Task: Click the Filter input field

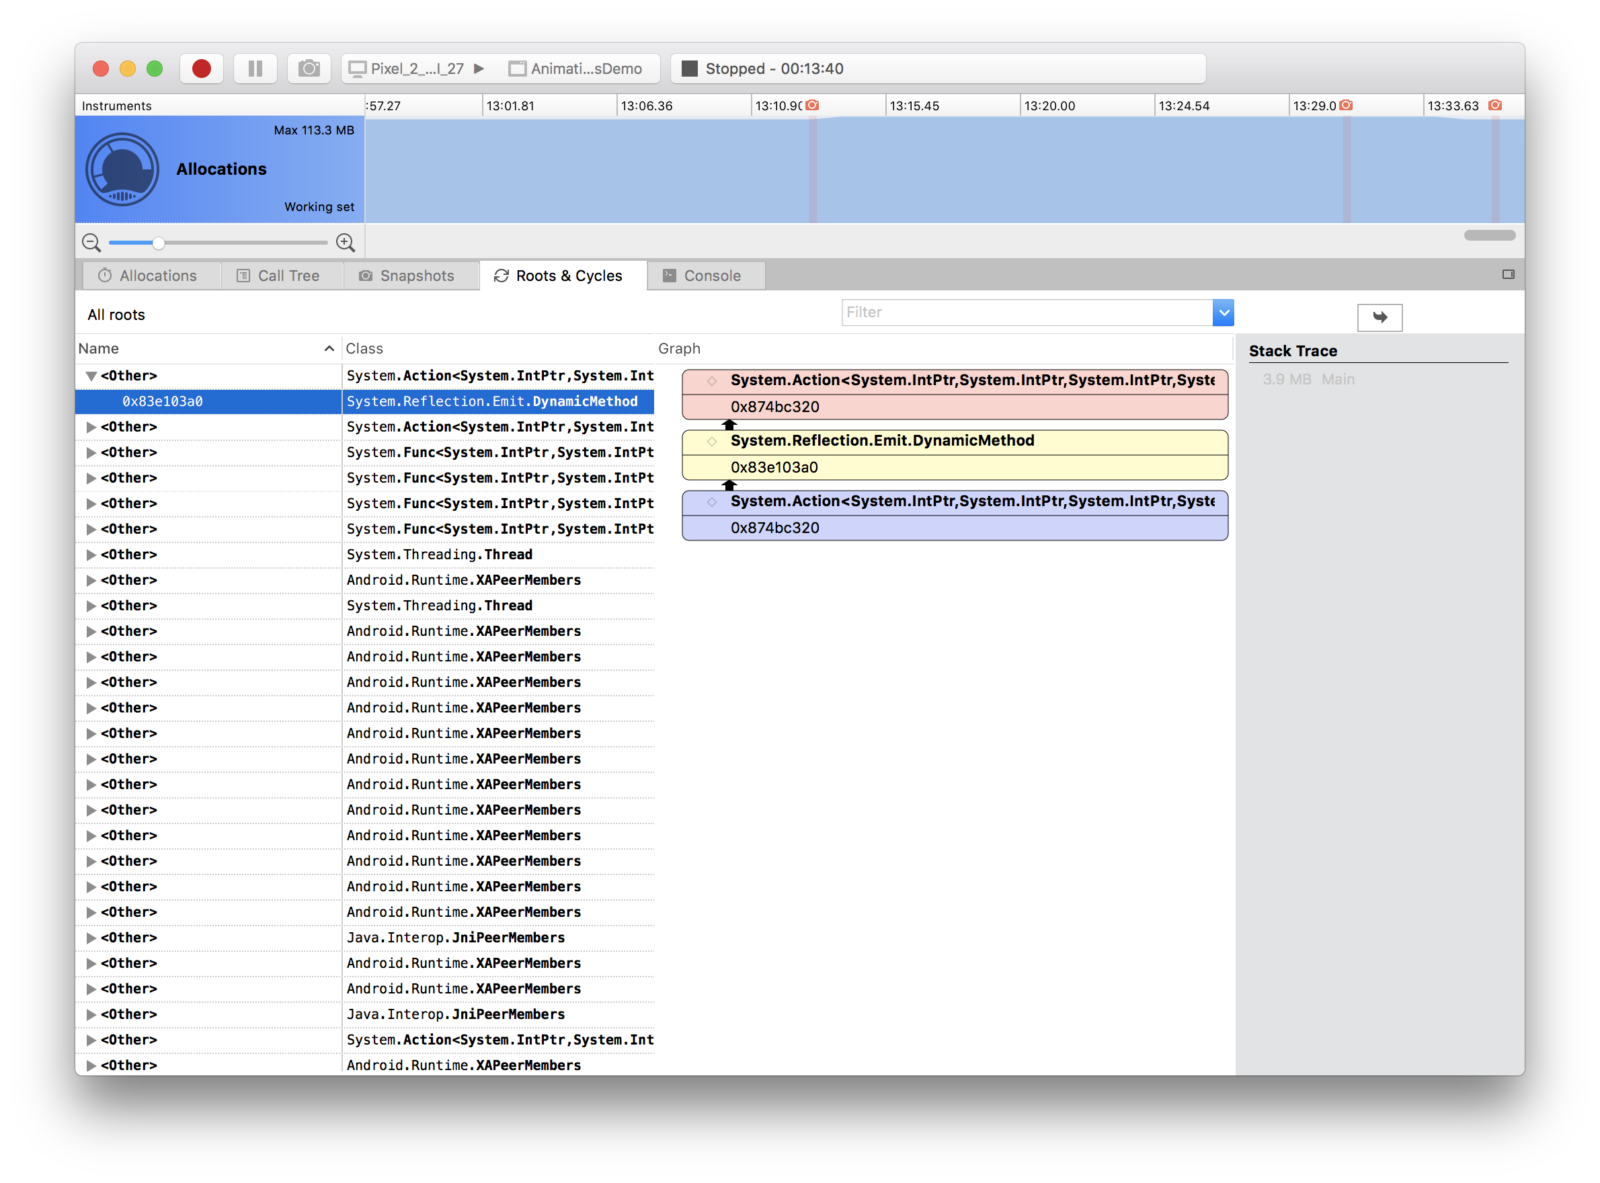Action: pos(1027,312)
